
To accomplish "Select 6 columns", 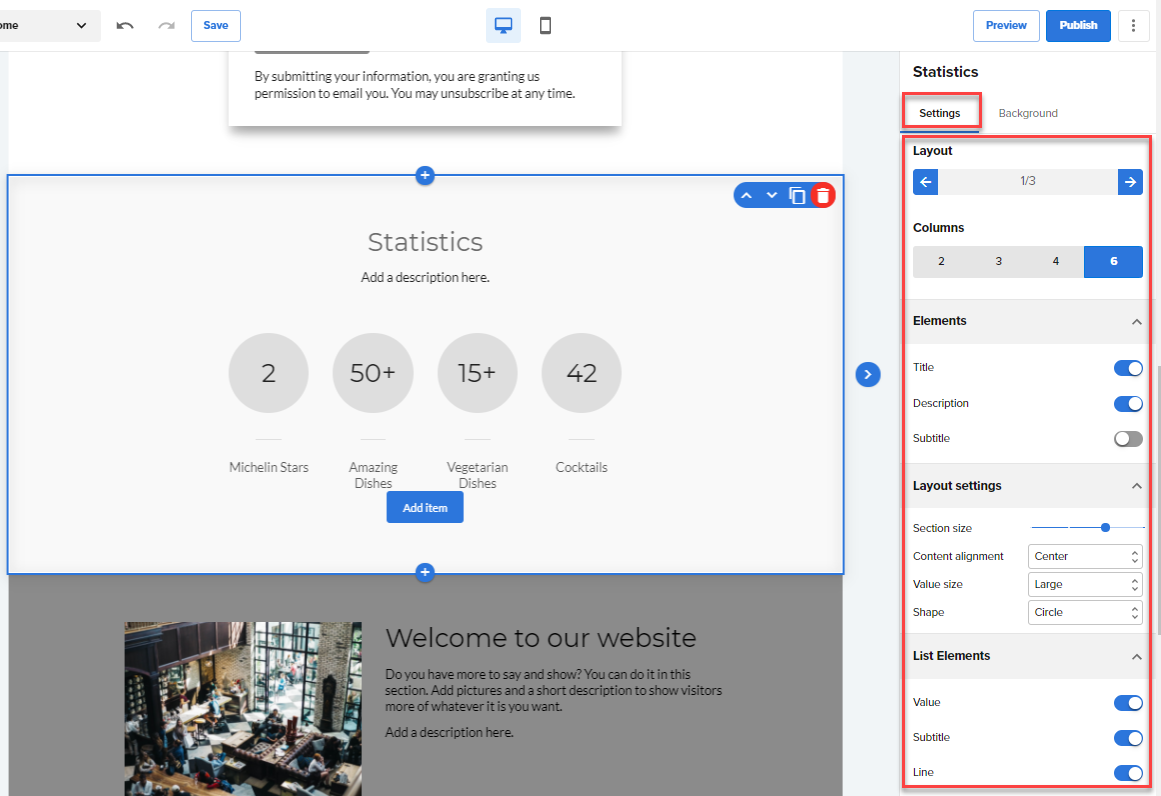I will tap(1114, 261).
